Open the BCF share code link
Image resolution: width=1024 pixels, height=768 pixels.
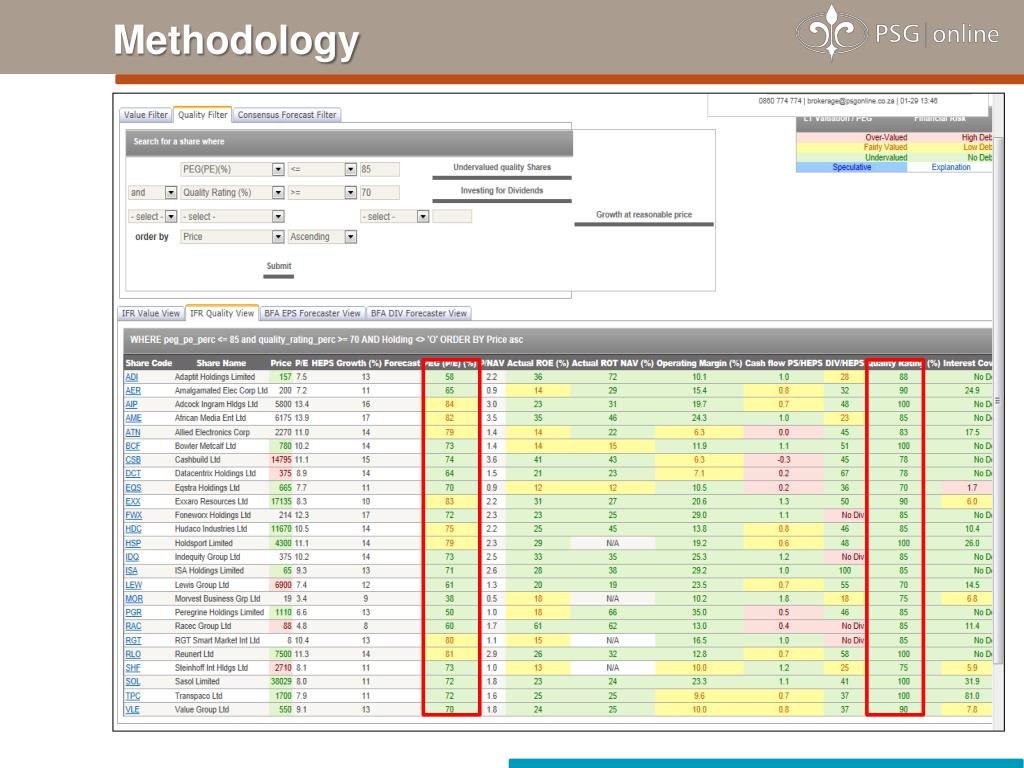(133, 446)
